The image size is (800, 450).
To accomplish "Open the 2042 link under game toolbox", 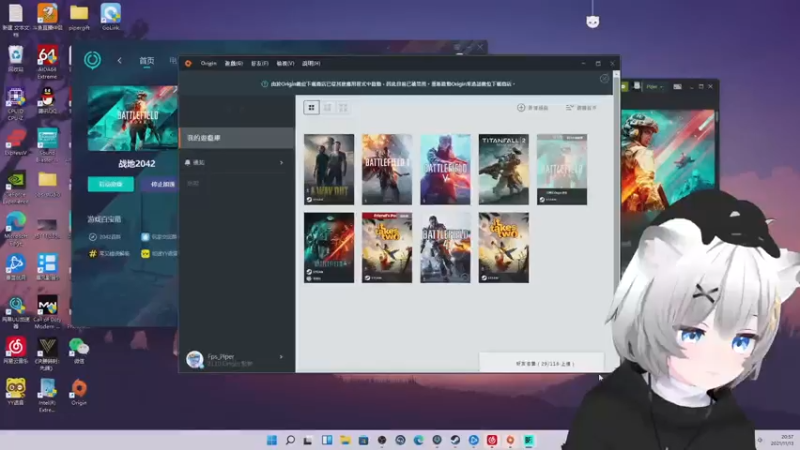I will click(x=105, y=237).
